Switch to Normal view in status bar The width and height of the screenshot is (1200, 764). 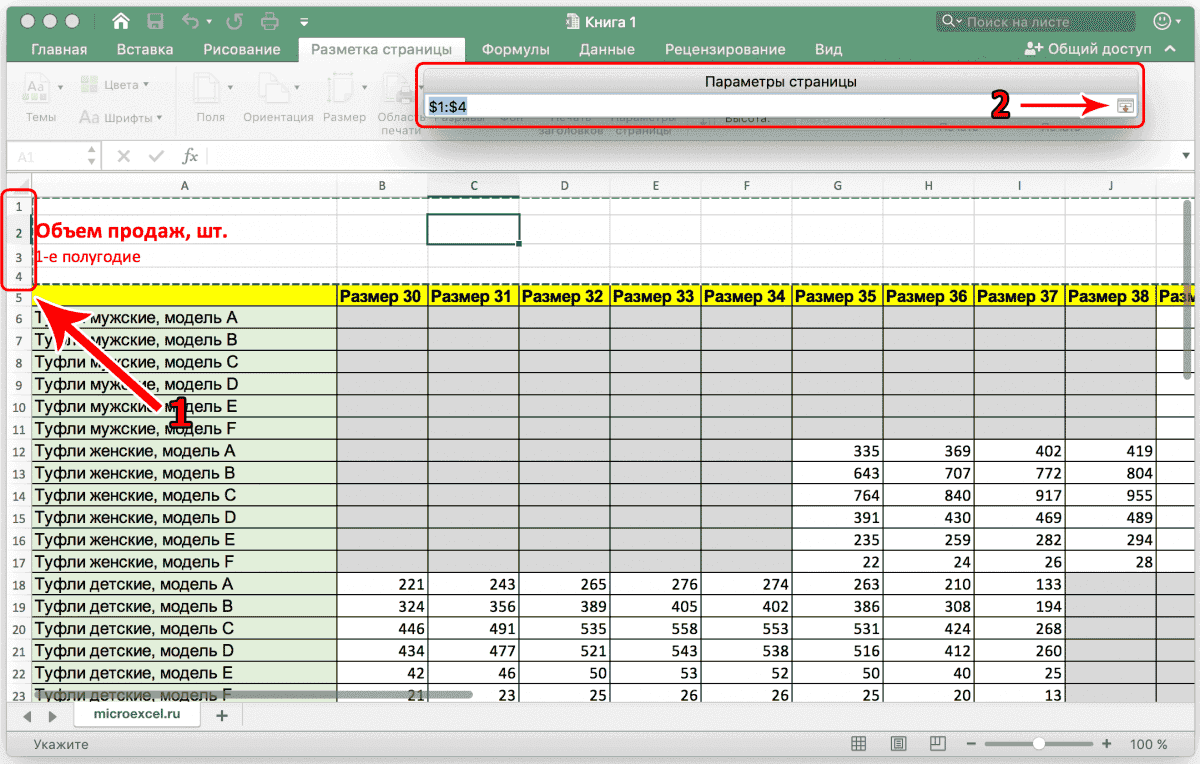[x=858, y=744]
